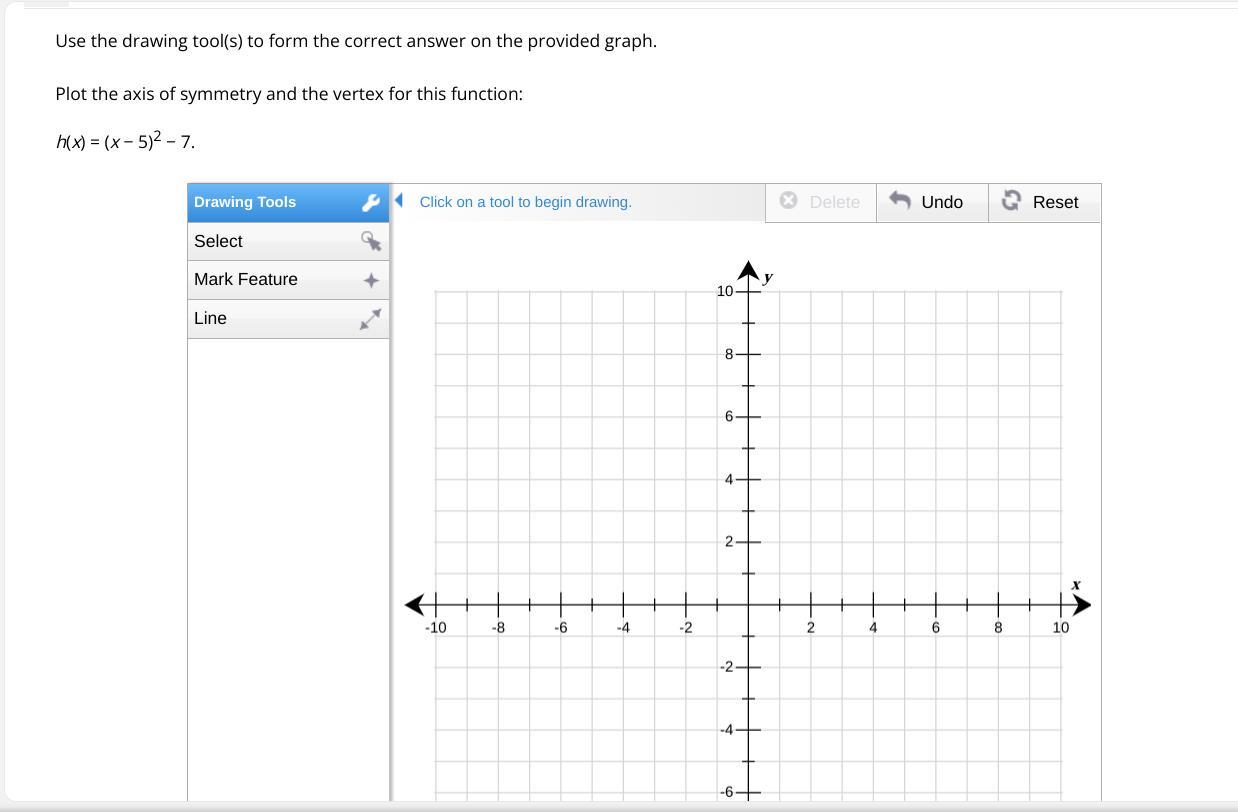Click the Drawing Tools header title

coord(245,202)
